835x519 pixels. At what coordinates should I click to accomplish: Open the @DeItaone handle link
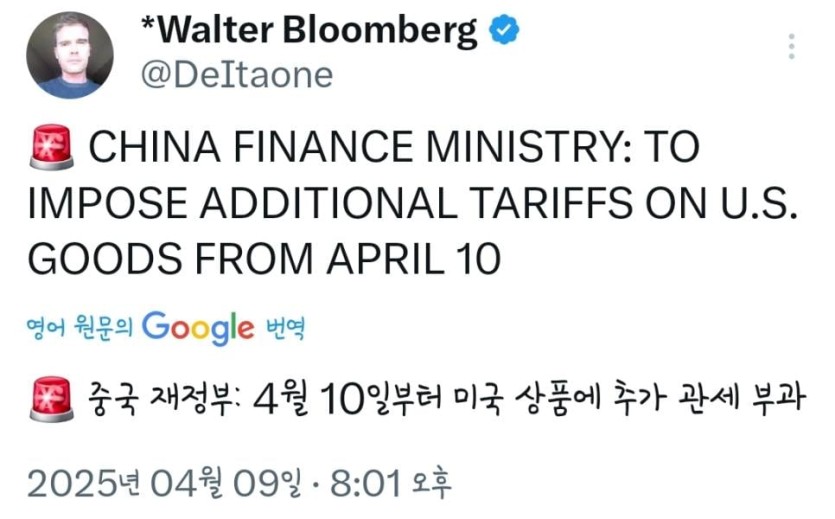236,75
